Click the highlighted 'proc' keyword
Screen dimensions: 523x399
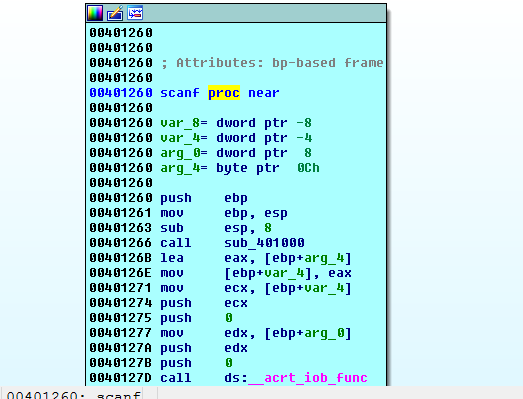click(x=224, y=93)
